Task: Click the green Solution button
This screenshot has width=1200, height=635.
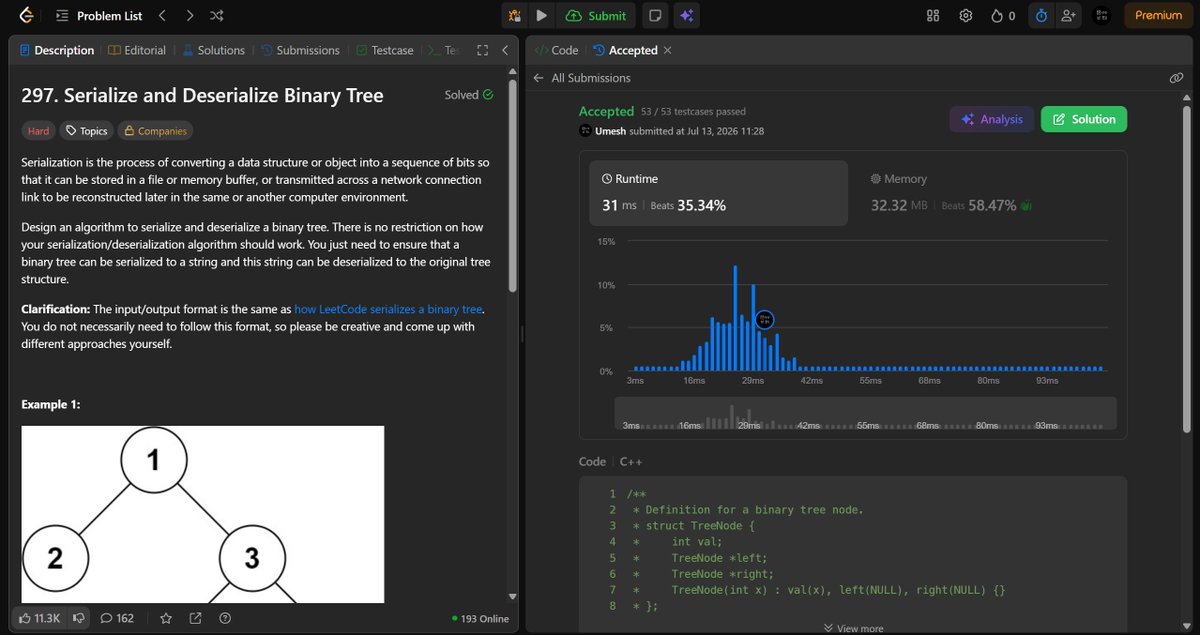Action: pyautogui.click(x=1084, y=119)
